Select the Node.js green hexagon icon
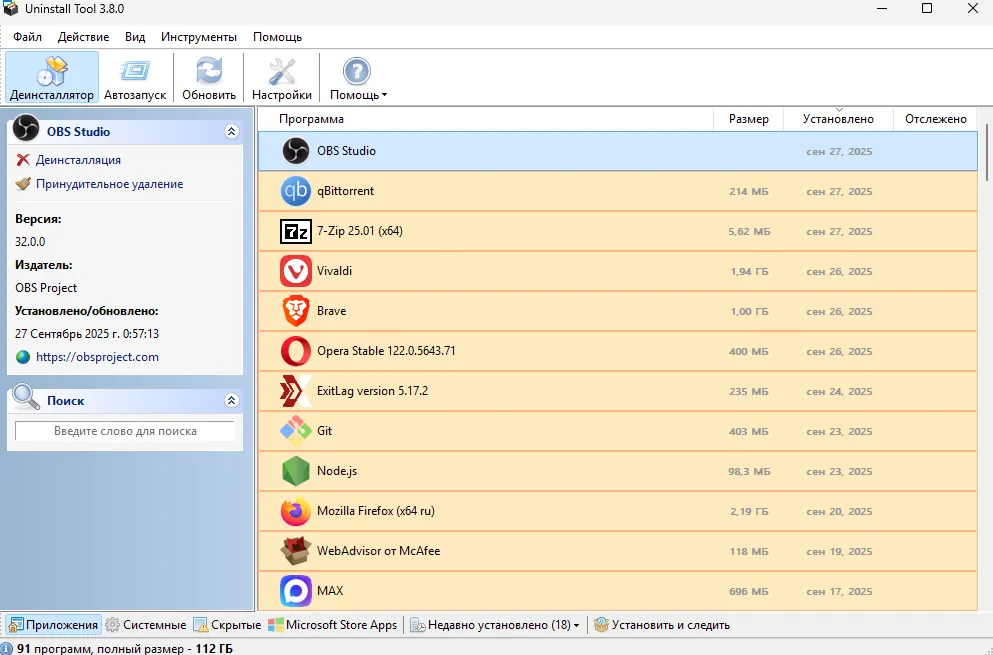Screen dimensions: 993x655 [296, 471]
